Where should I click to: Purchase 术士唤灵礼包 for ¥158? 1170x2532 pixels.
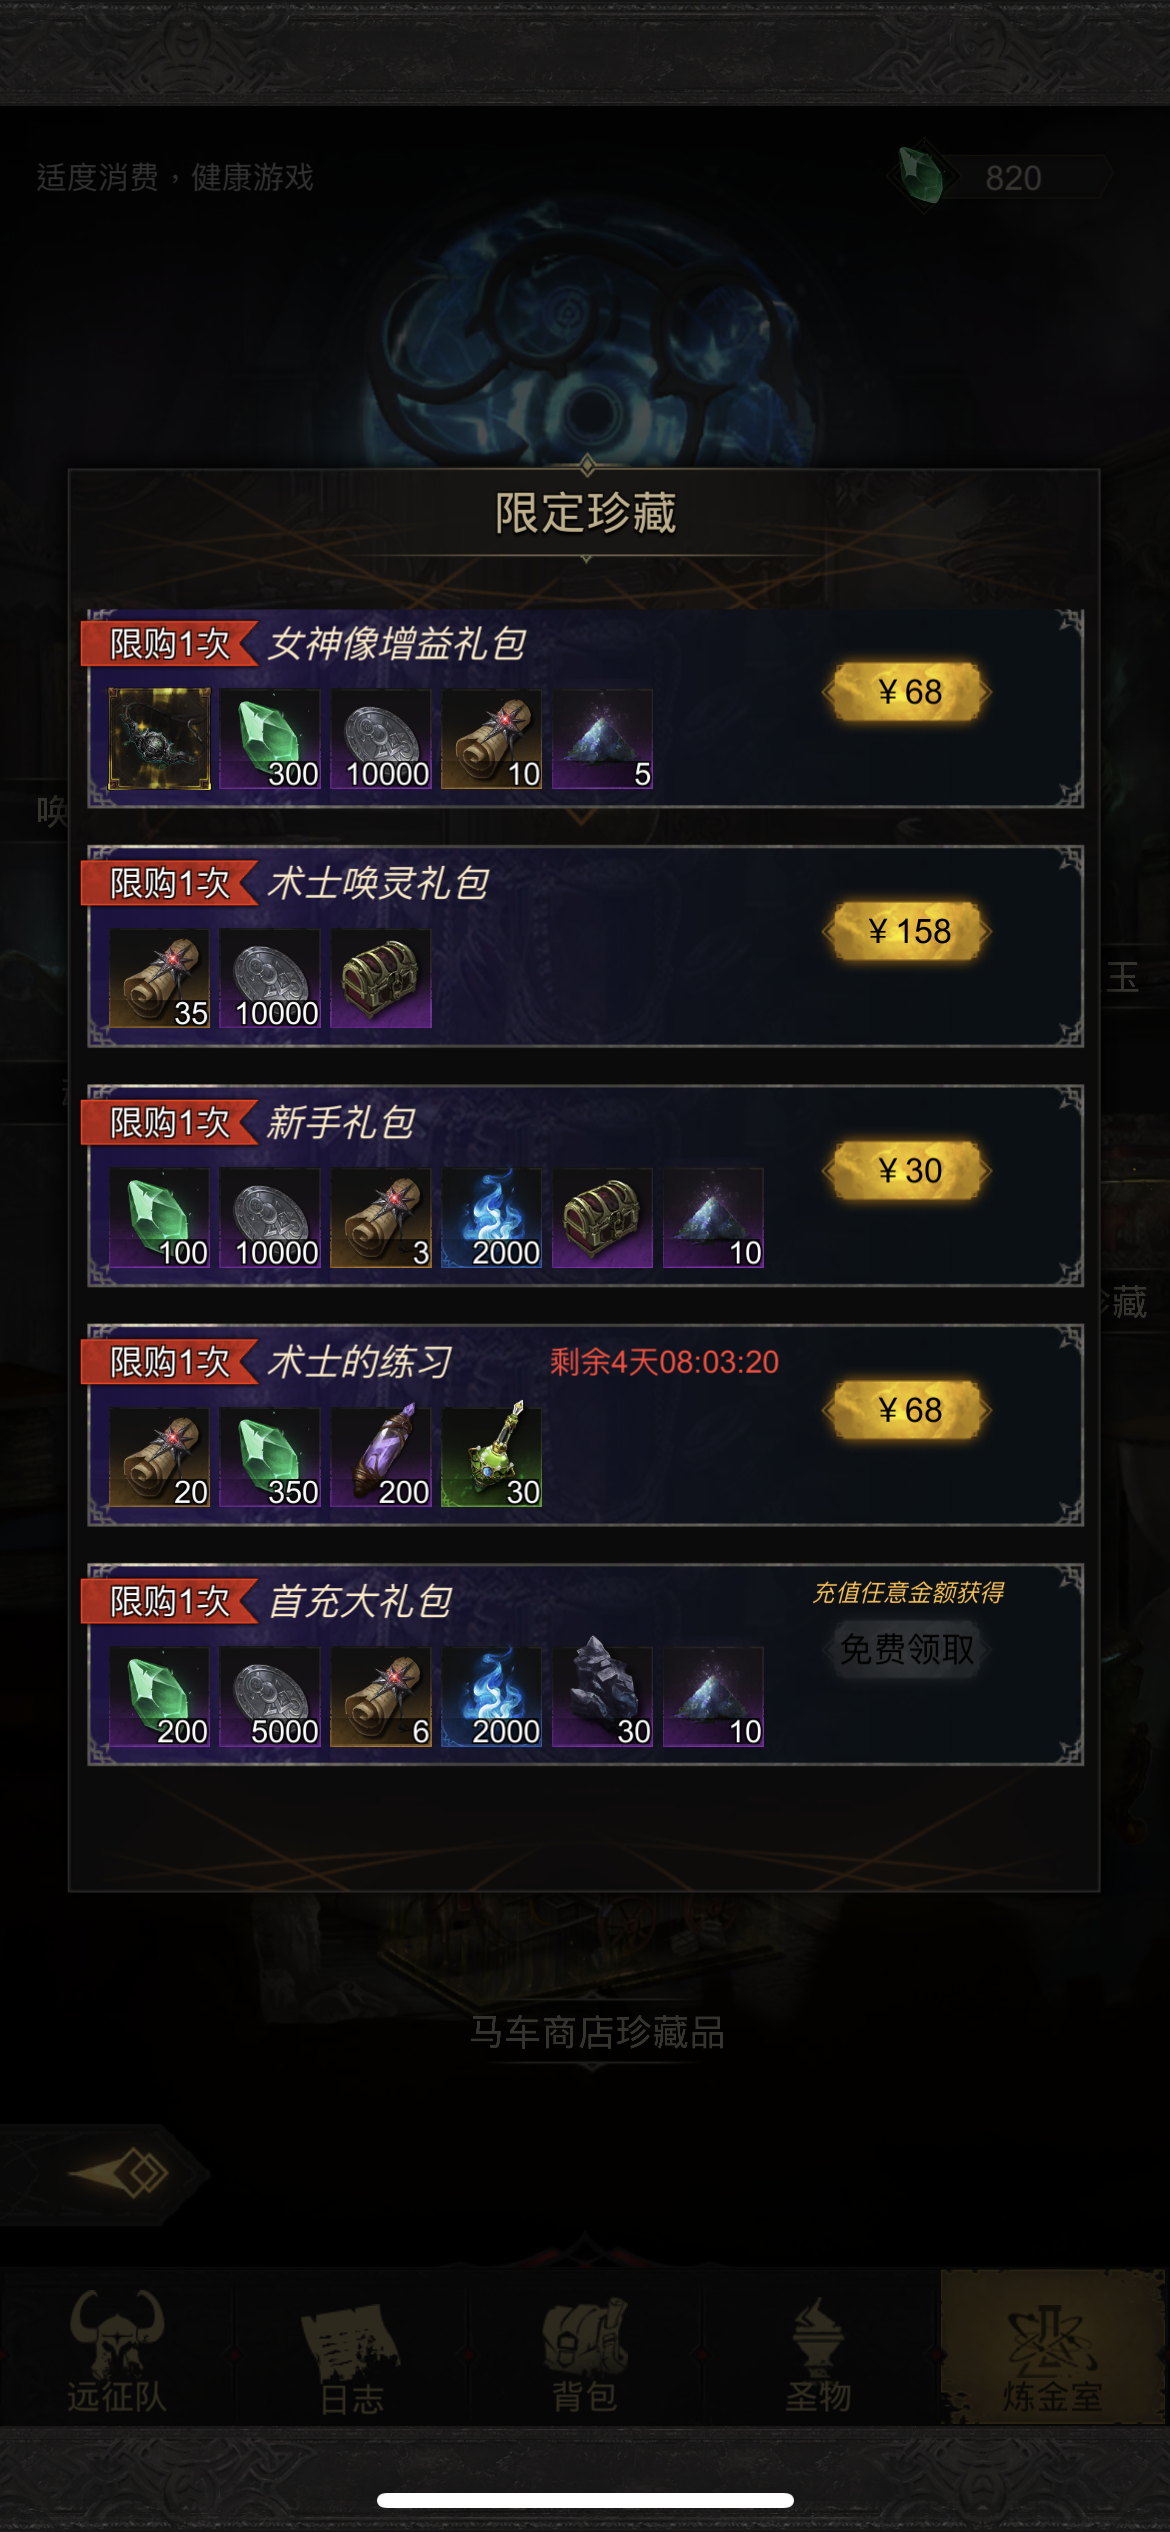pyautogui.click(x=908, y=931)
